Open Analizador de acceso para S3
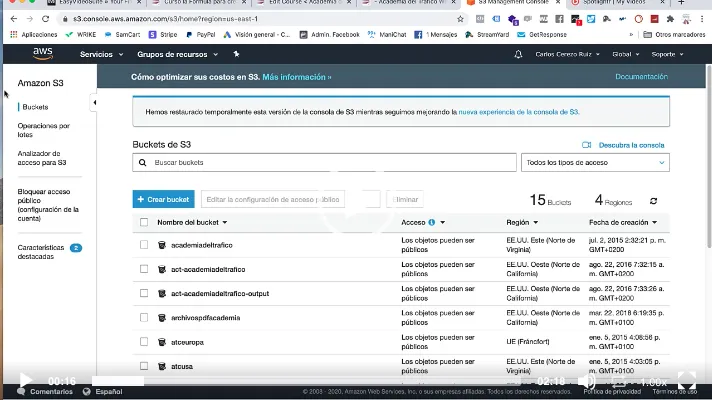 (x=42, y=158)
